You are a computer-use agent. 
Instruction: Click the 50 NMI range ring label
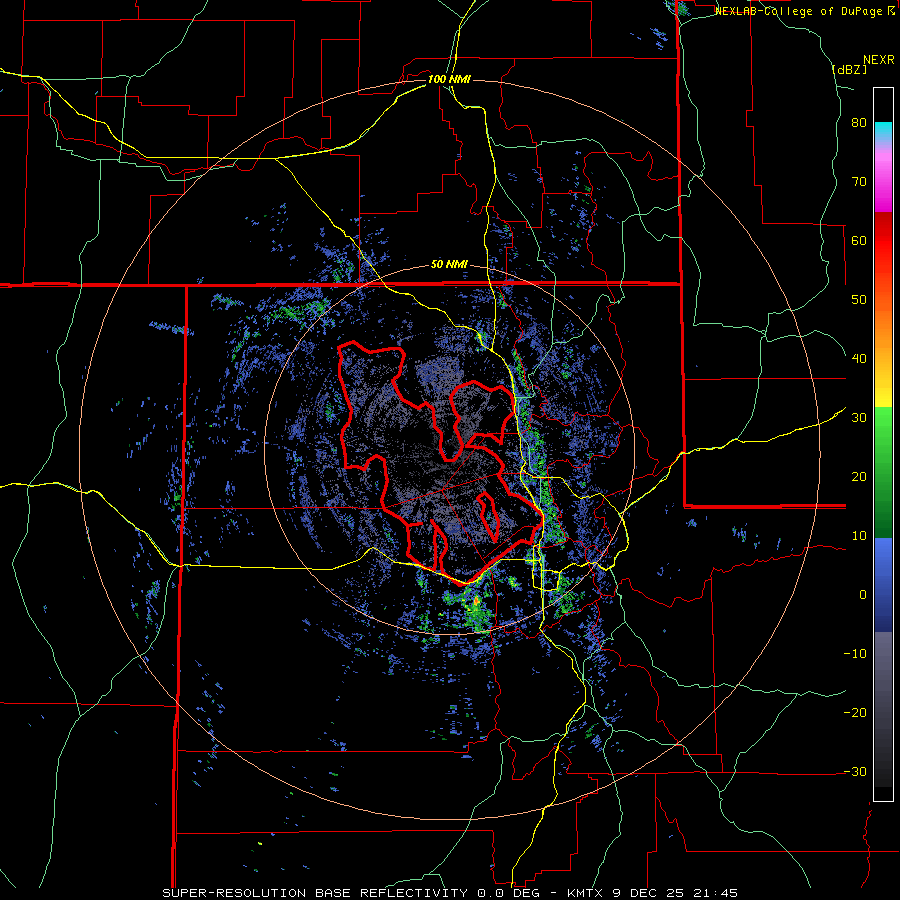pos(449,265)
